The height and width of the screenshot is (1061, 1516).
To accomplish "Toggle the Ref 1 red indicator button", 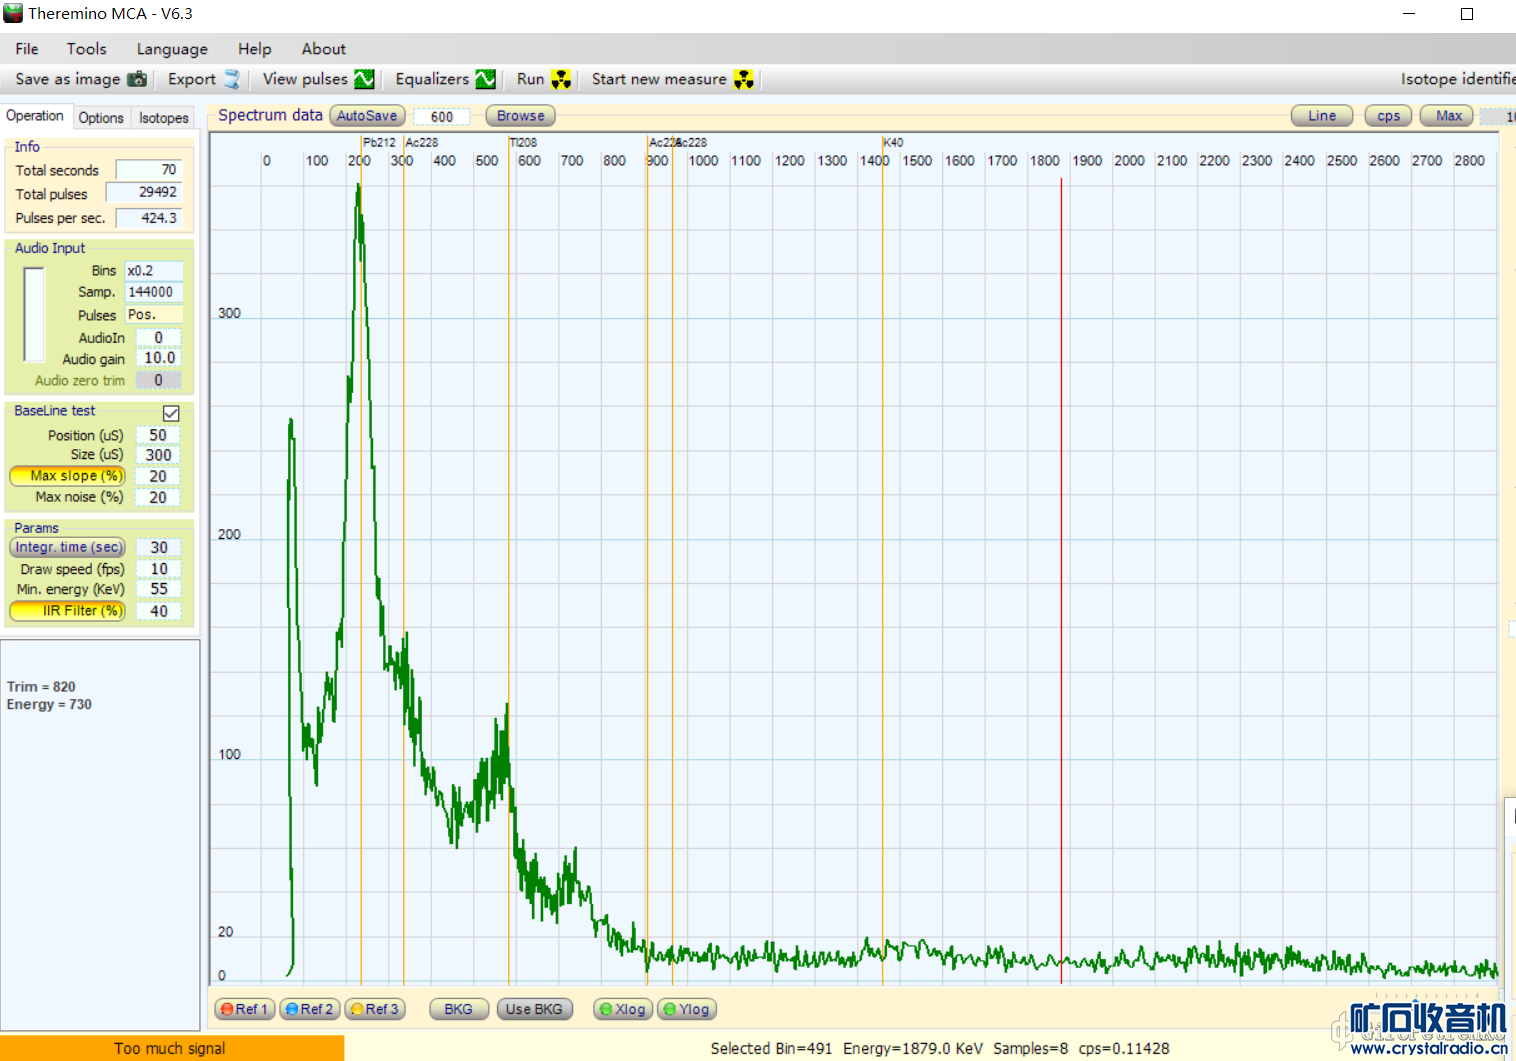I will pos(244,1009).
